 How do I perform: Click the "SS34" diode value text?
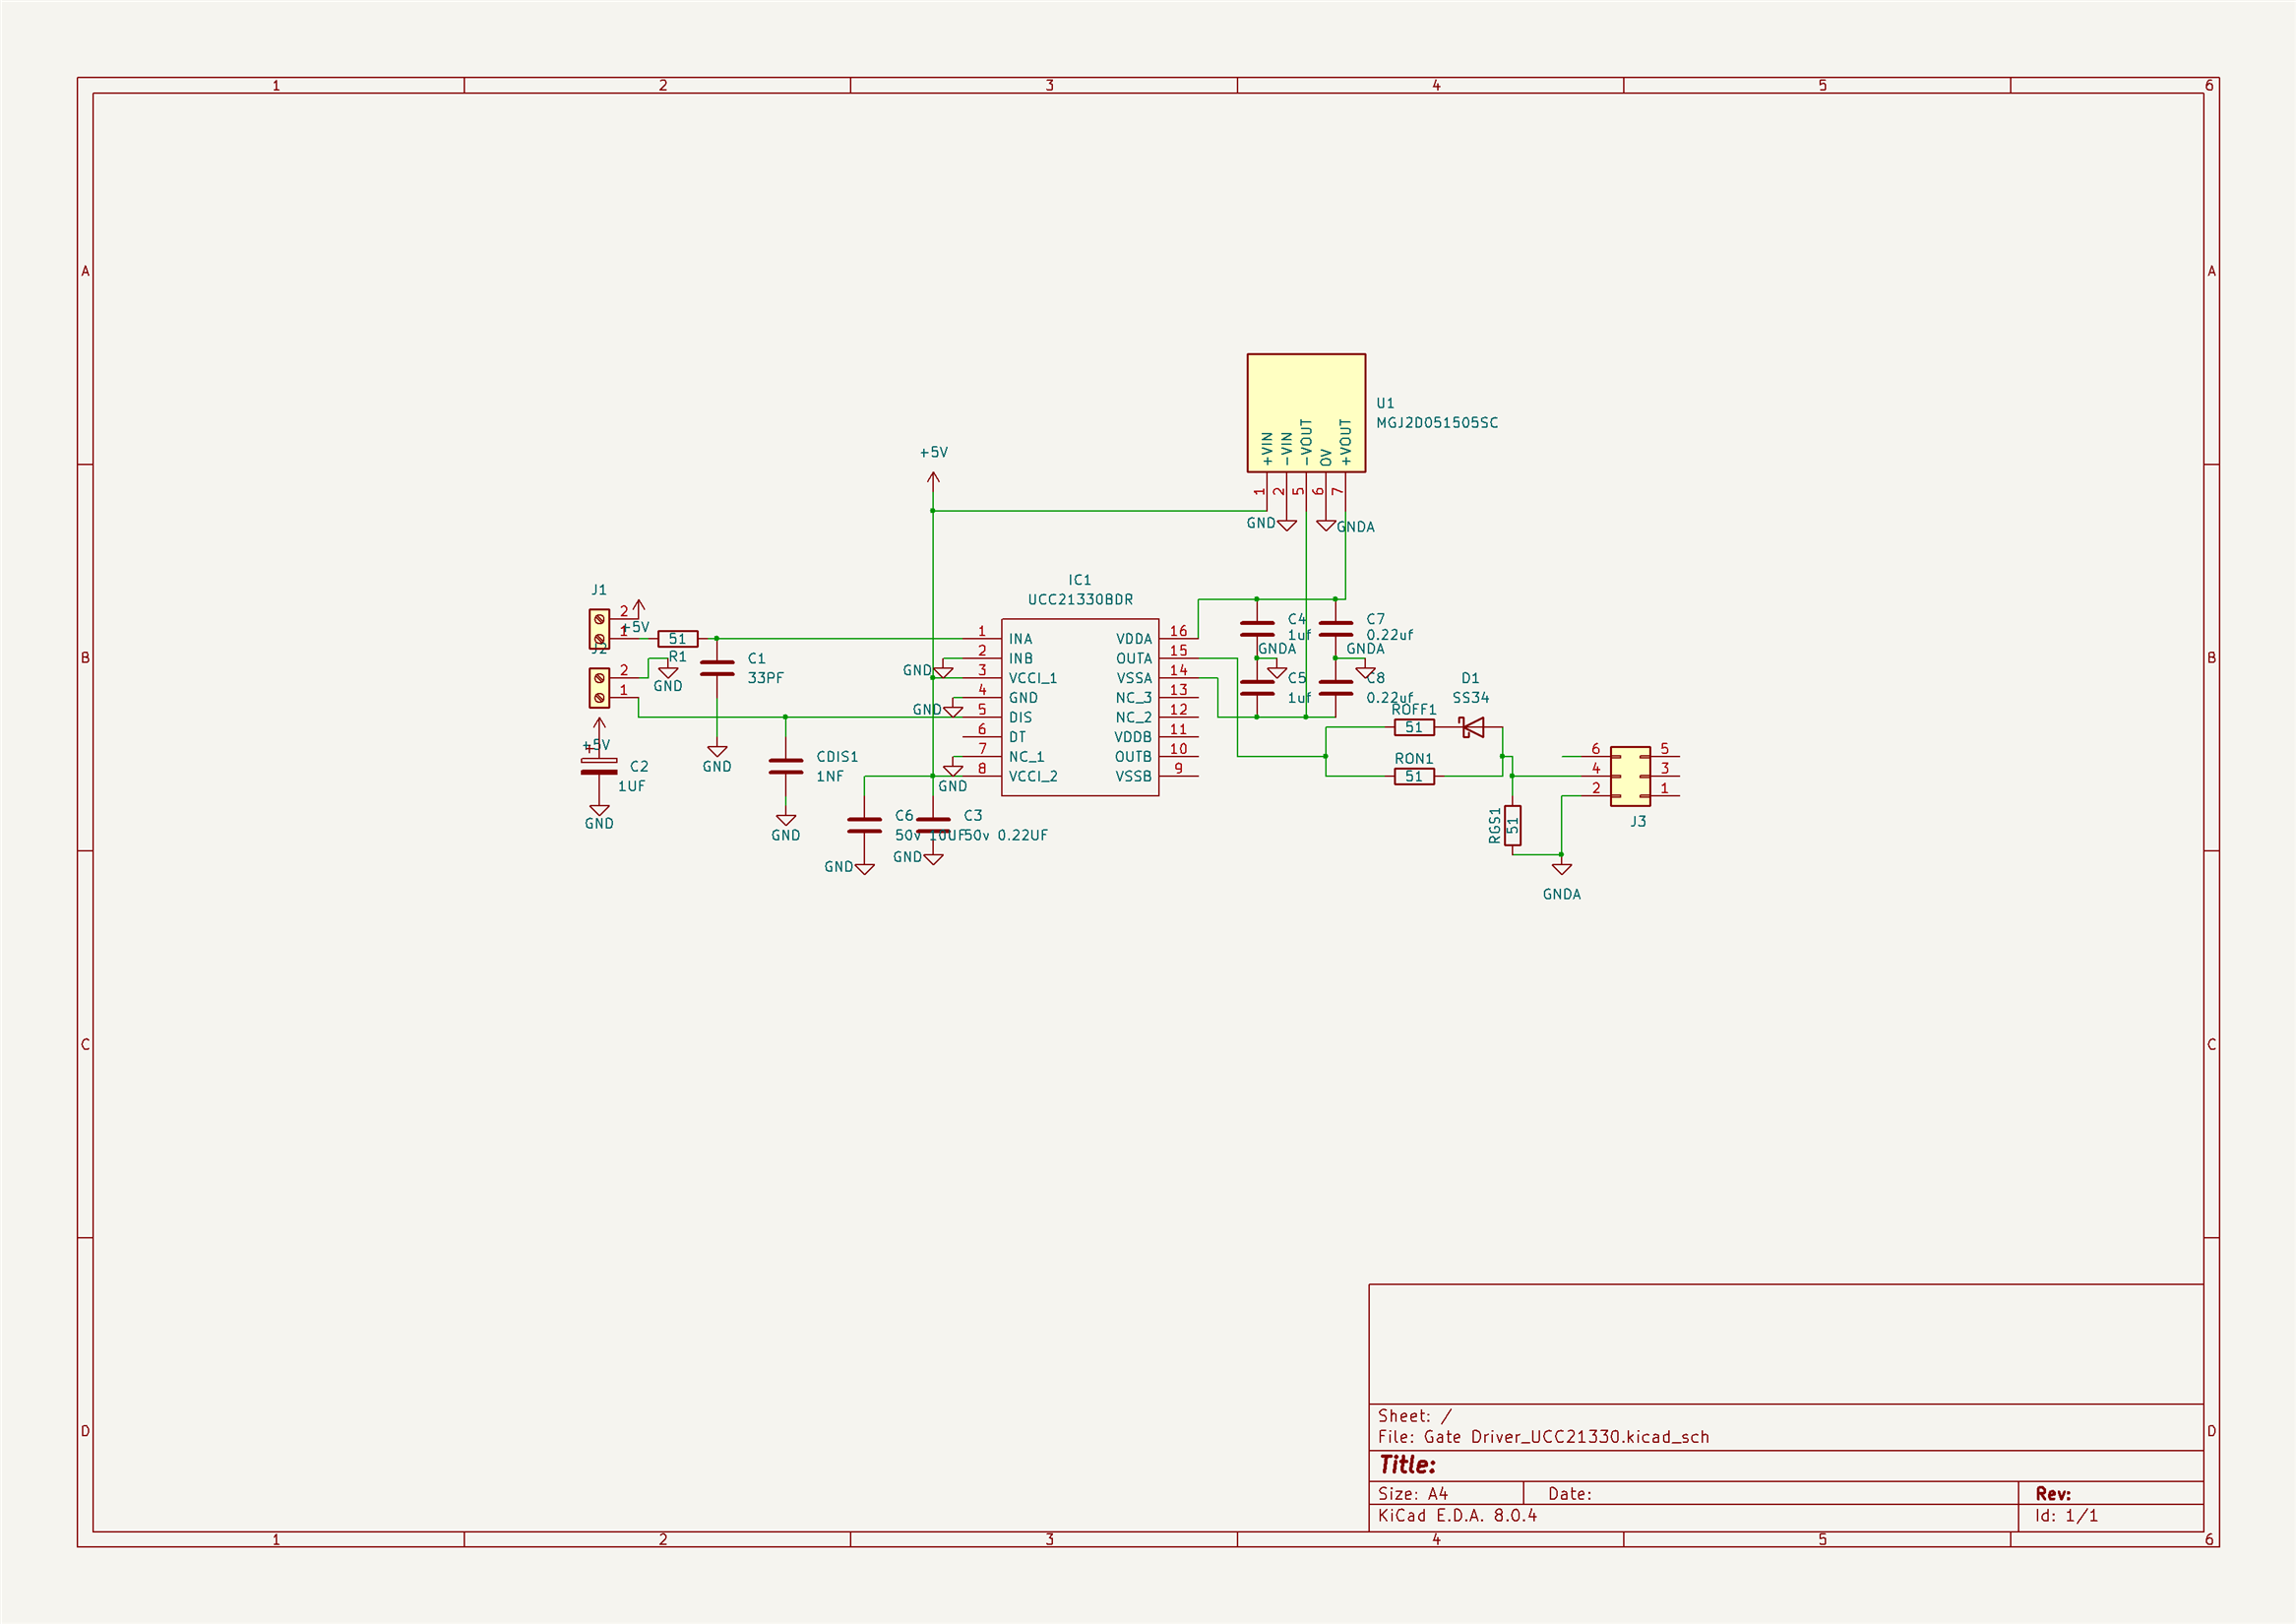(1470, 698)
